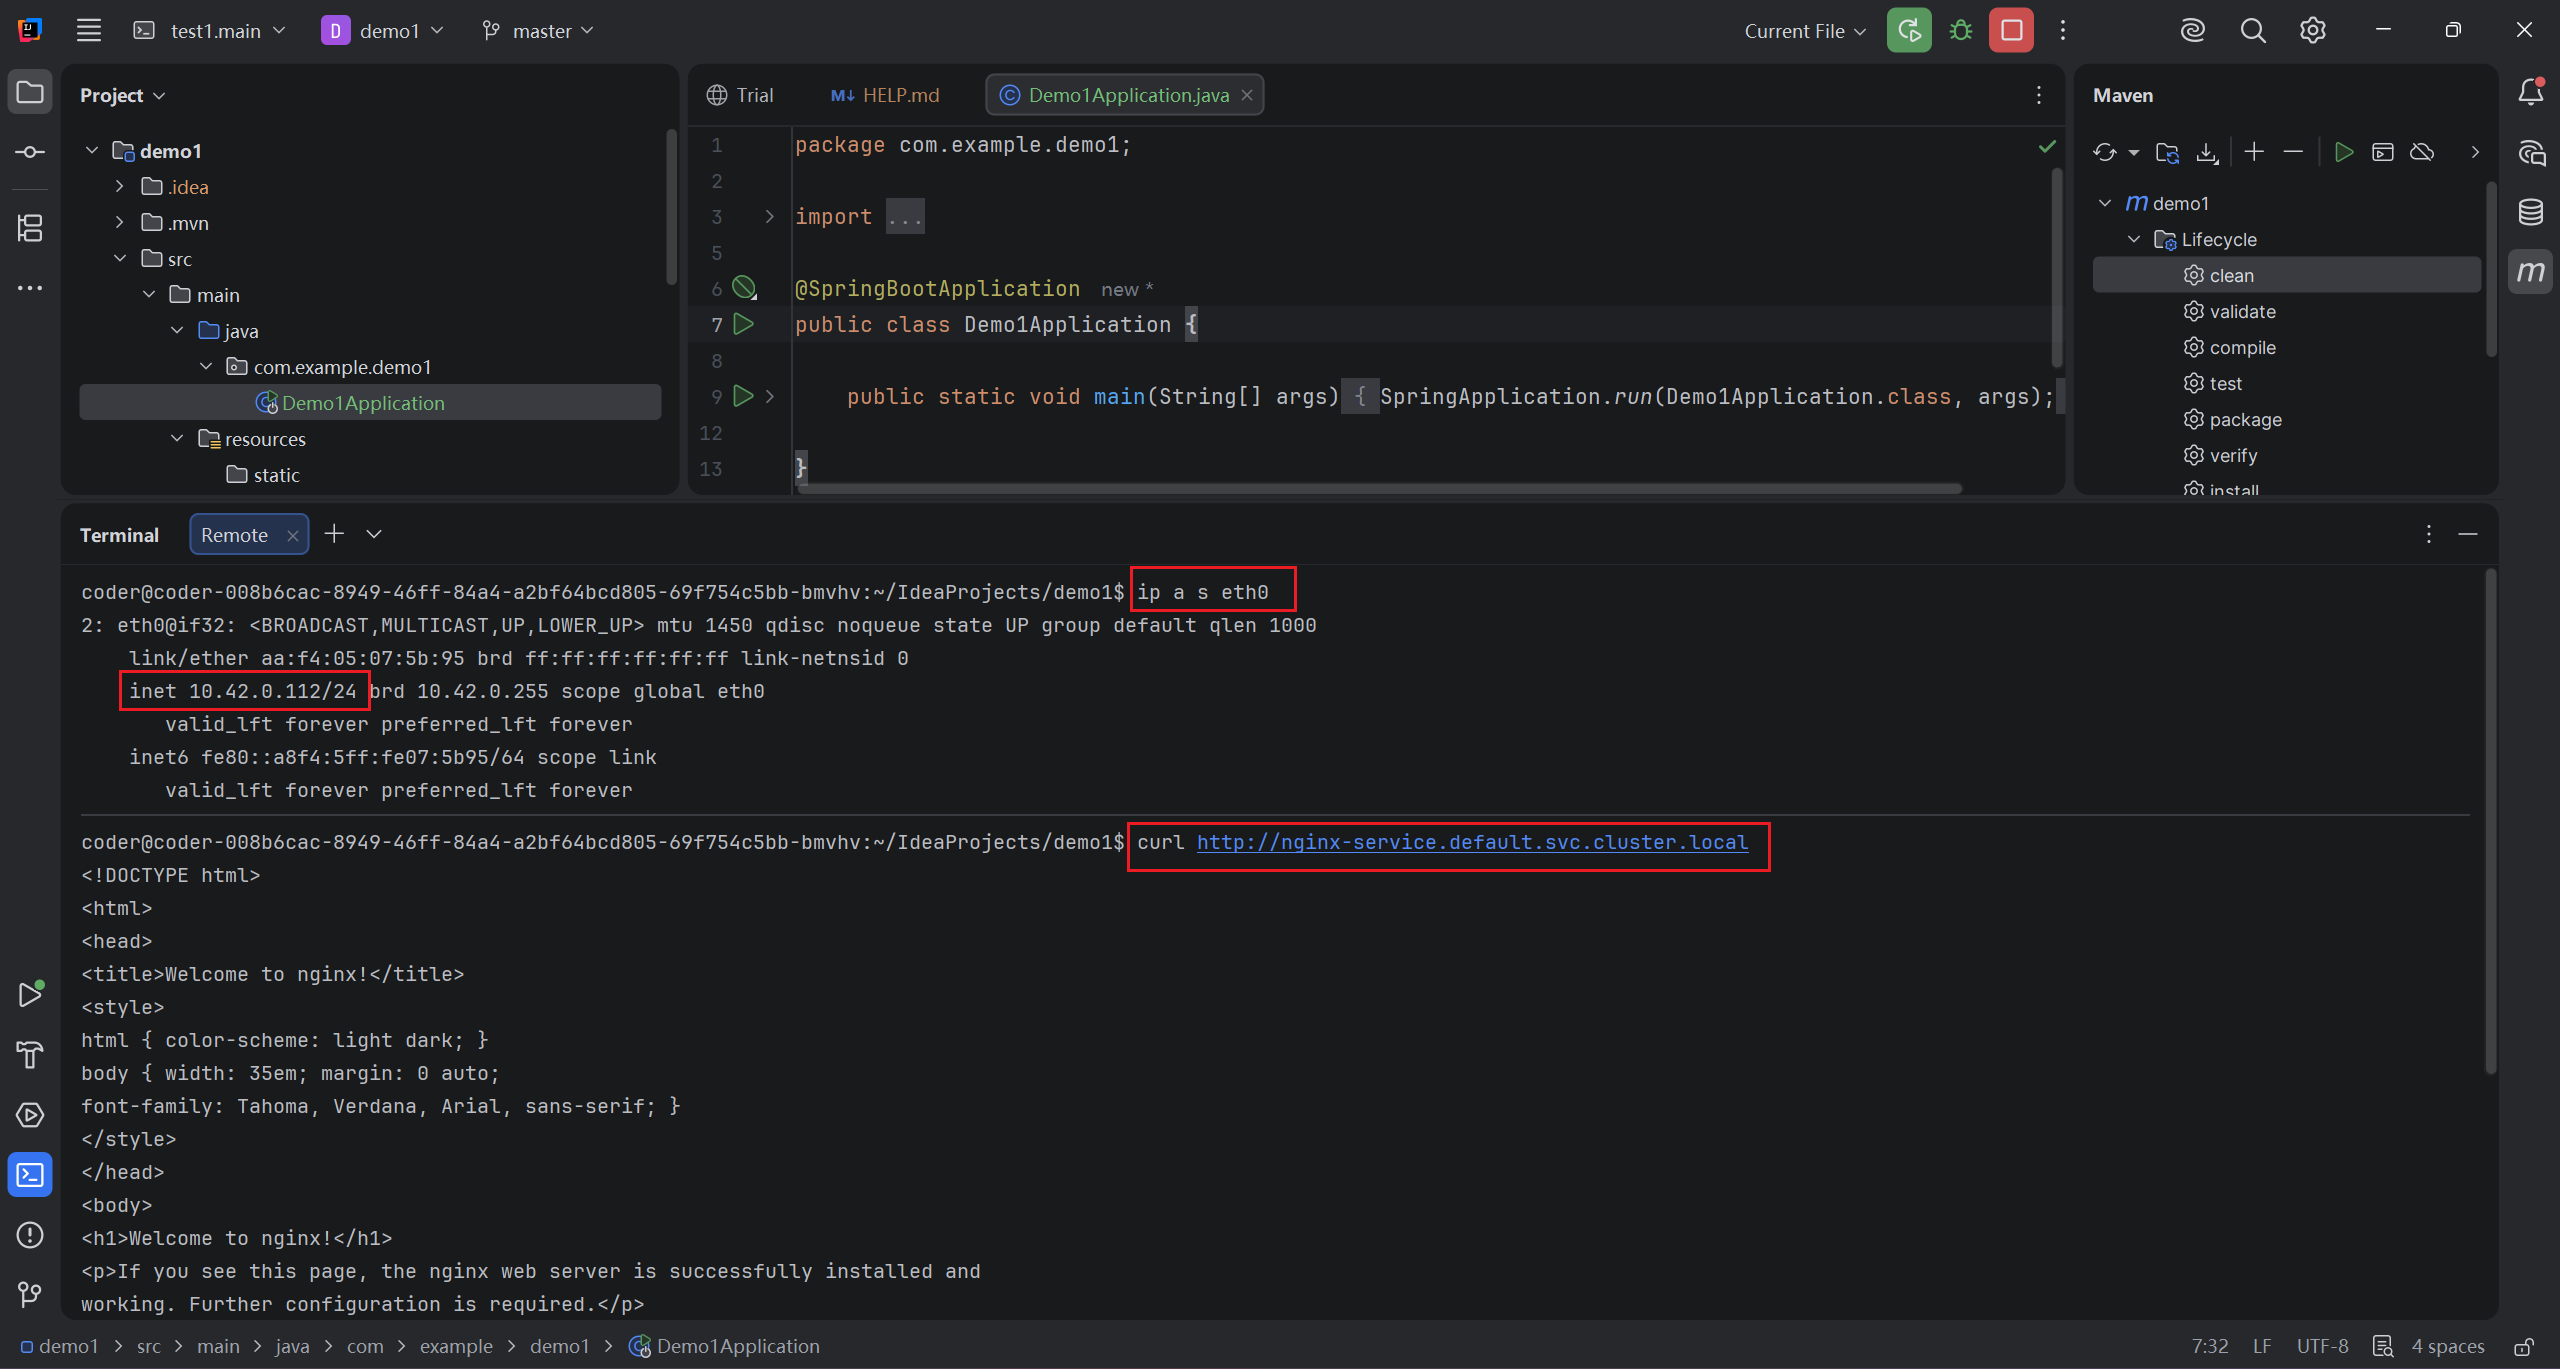Toggle Maven offline mode
Viewport: 2560px width, 1369px height.
(2422, 152)
